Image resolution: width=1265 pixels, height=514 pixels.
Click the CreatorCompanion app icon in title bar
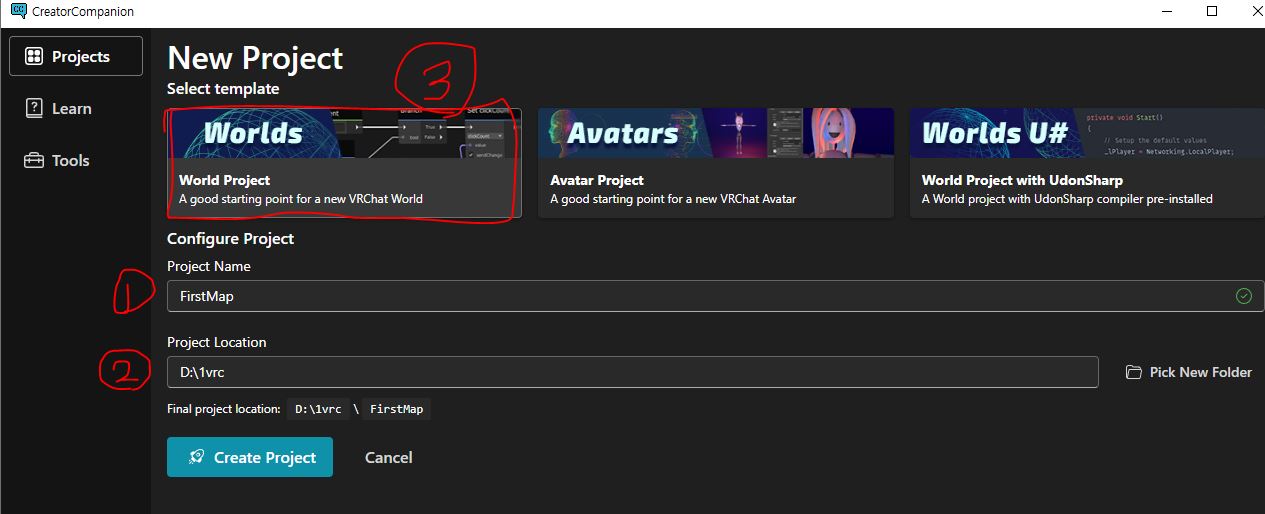pos(17,11)
